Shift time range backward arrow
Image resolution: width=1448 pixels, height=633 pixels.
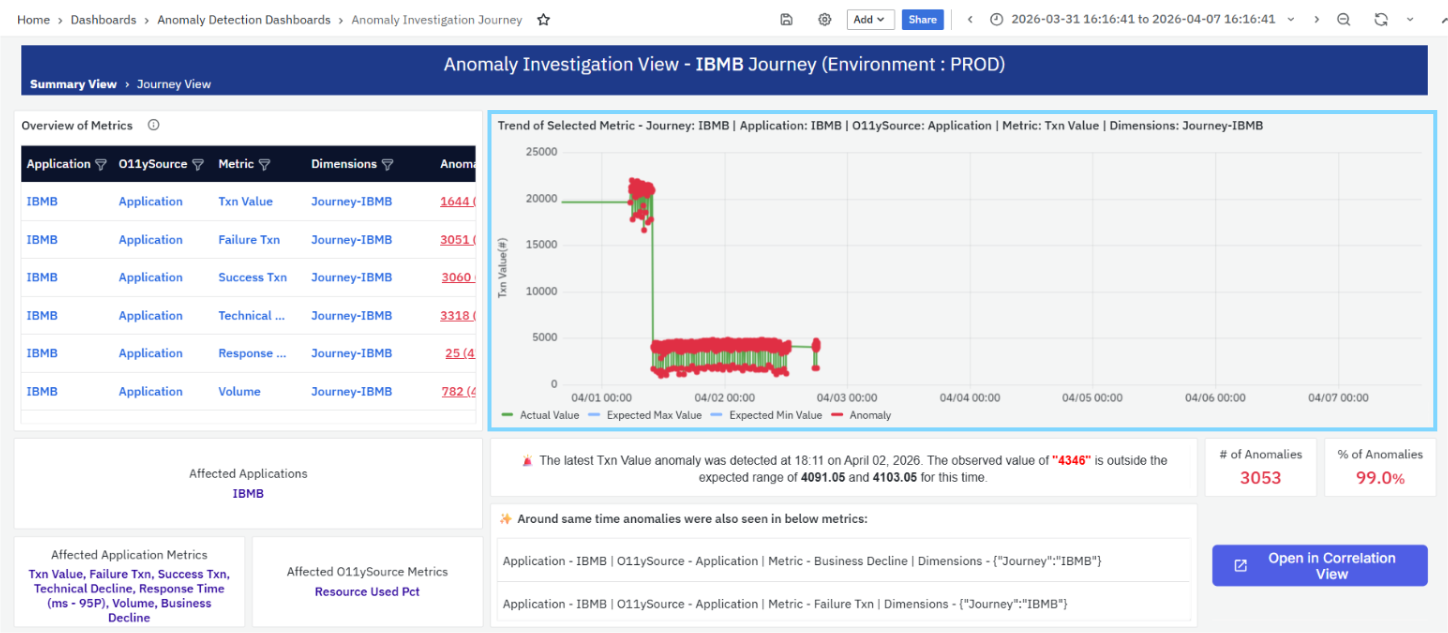[x=969, y=20]
